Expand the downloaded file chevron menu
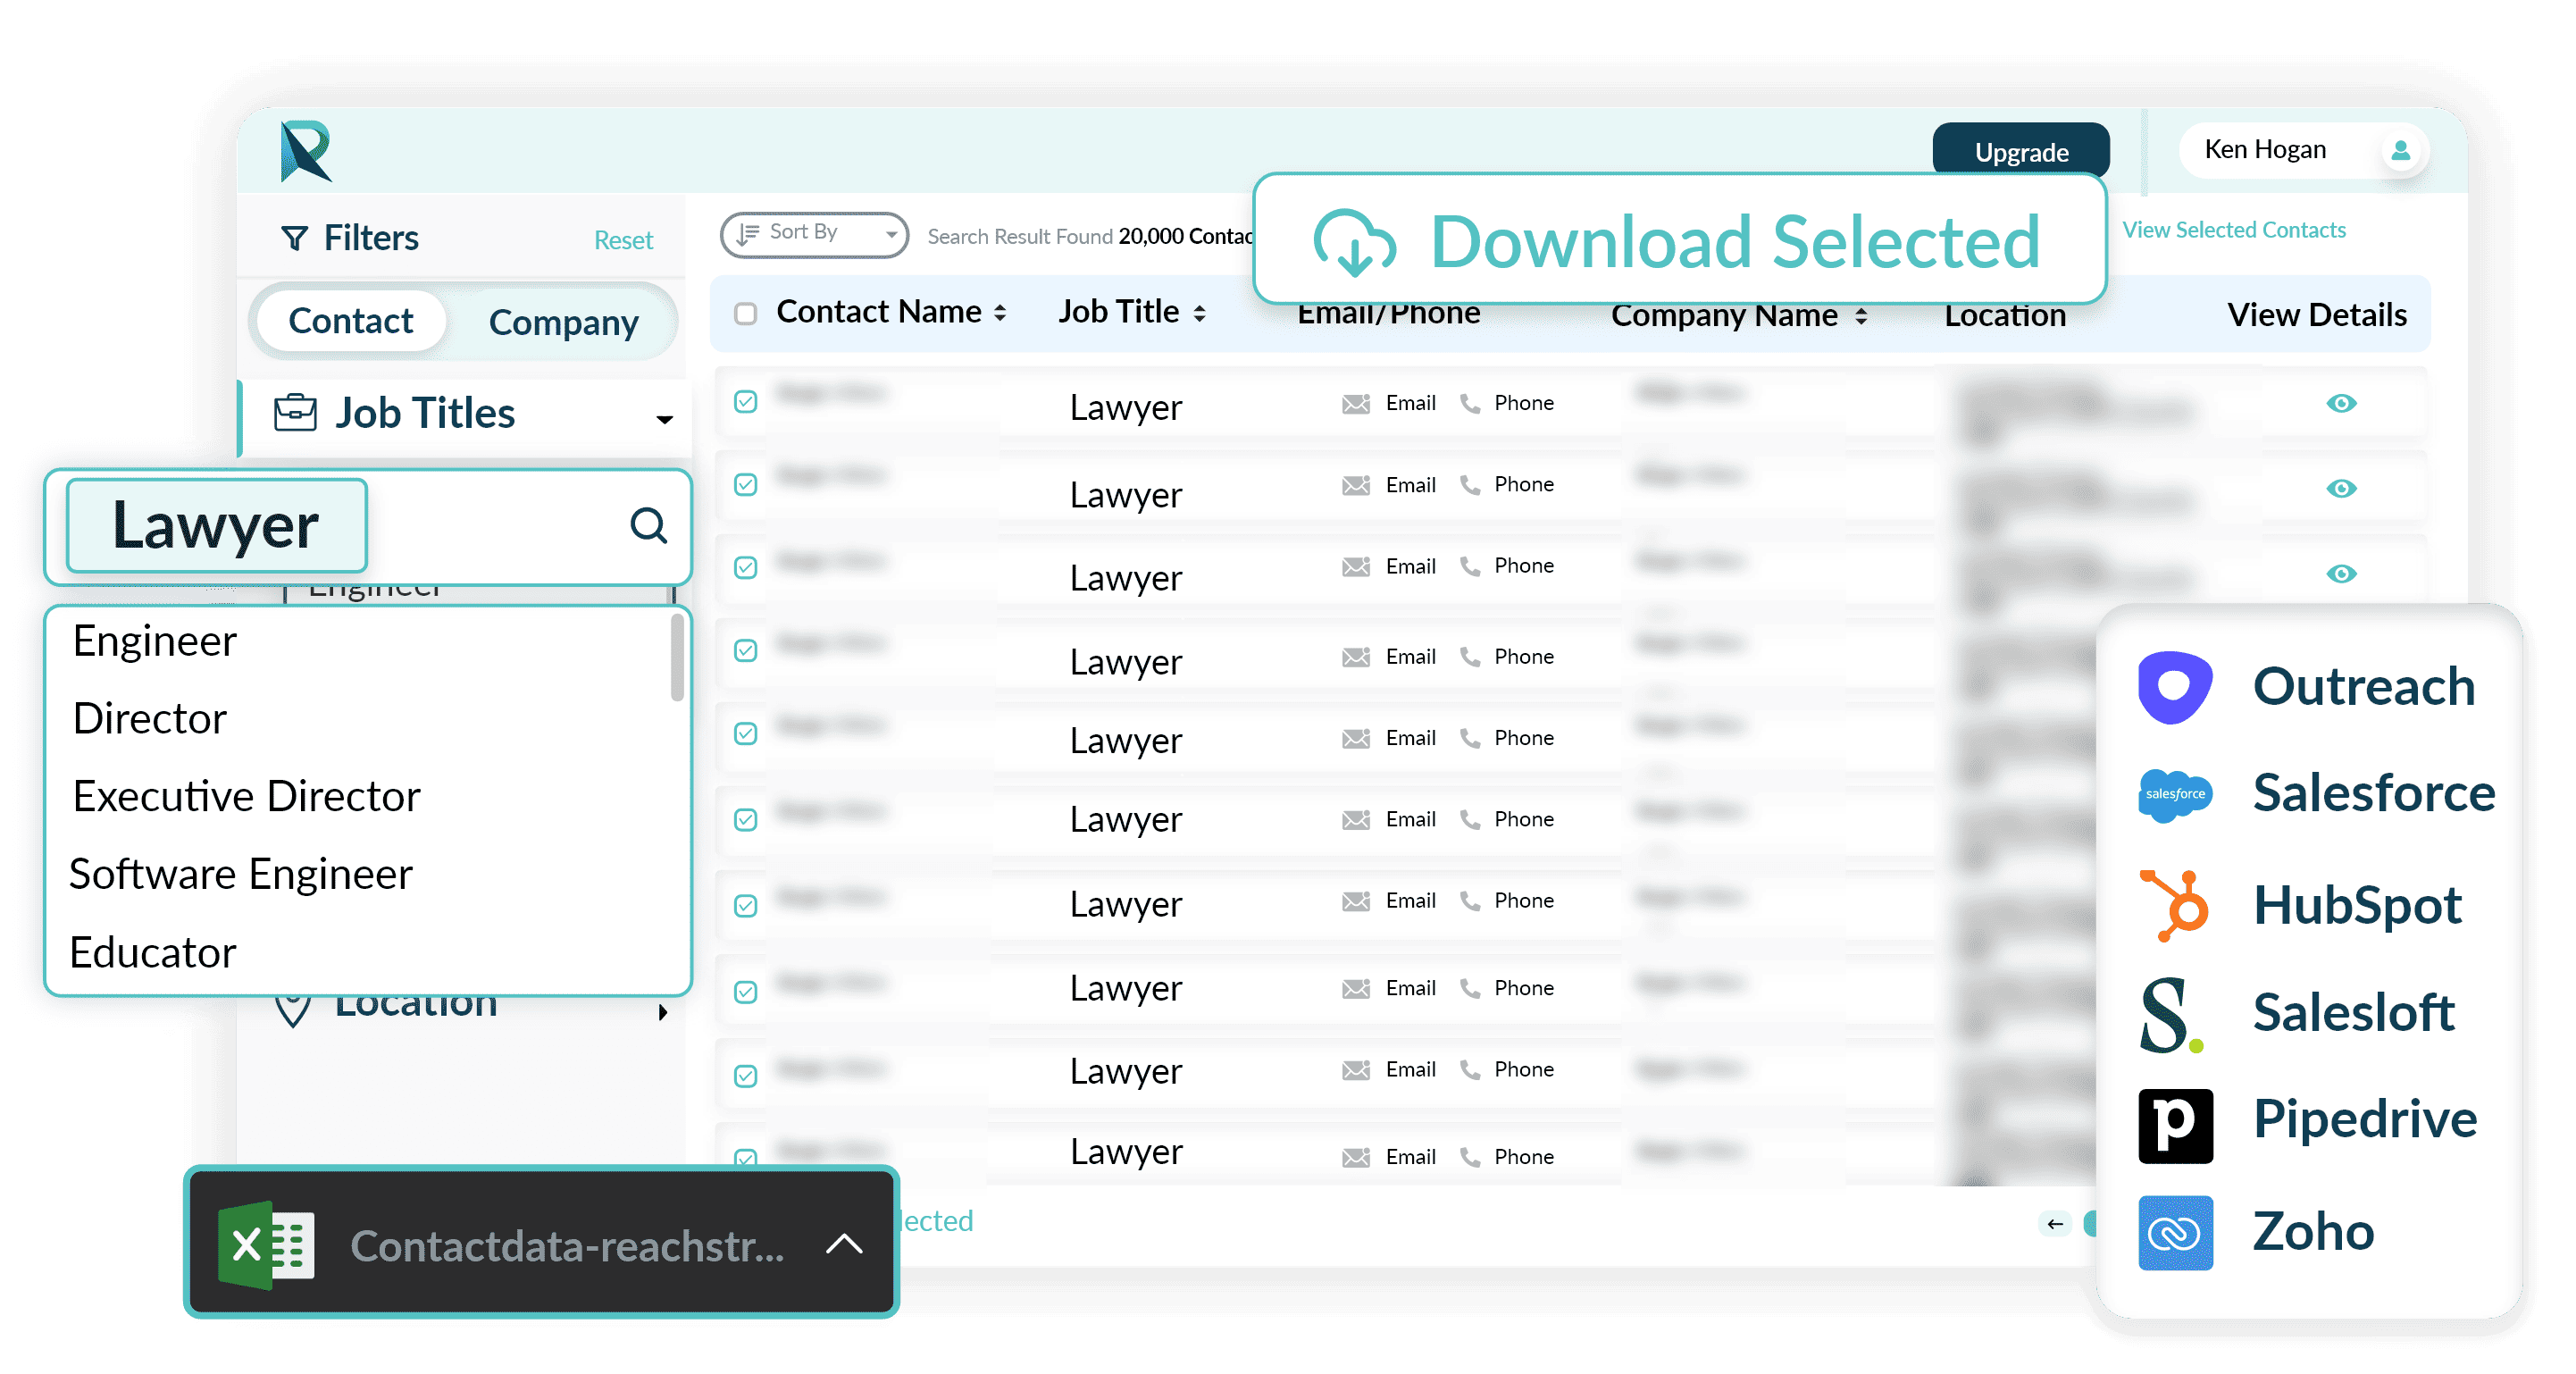Screen dimensions: 2576x1374 [844, 1244]
